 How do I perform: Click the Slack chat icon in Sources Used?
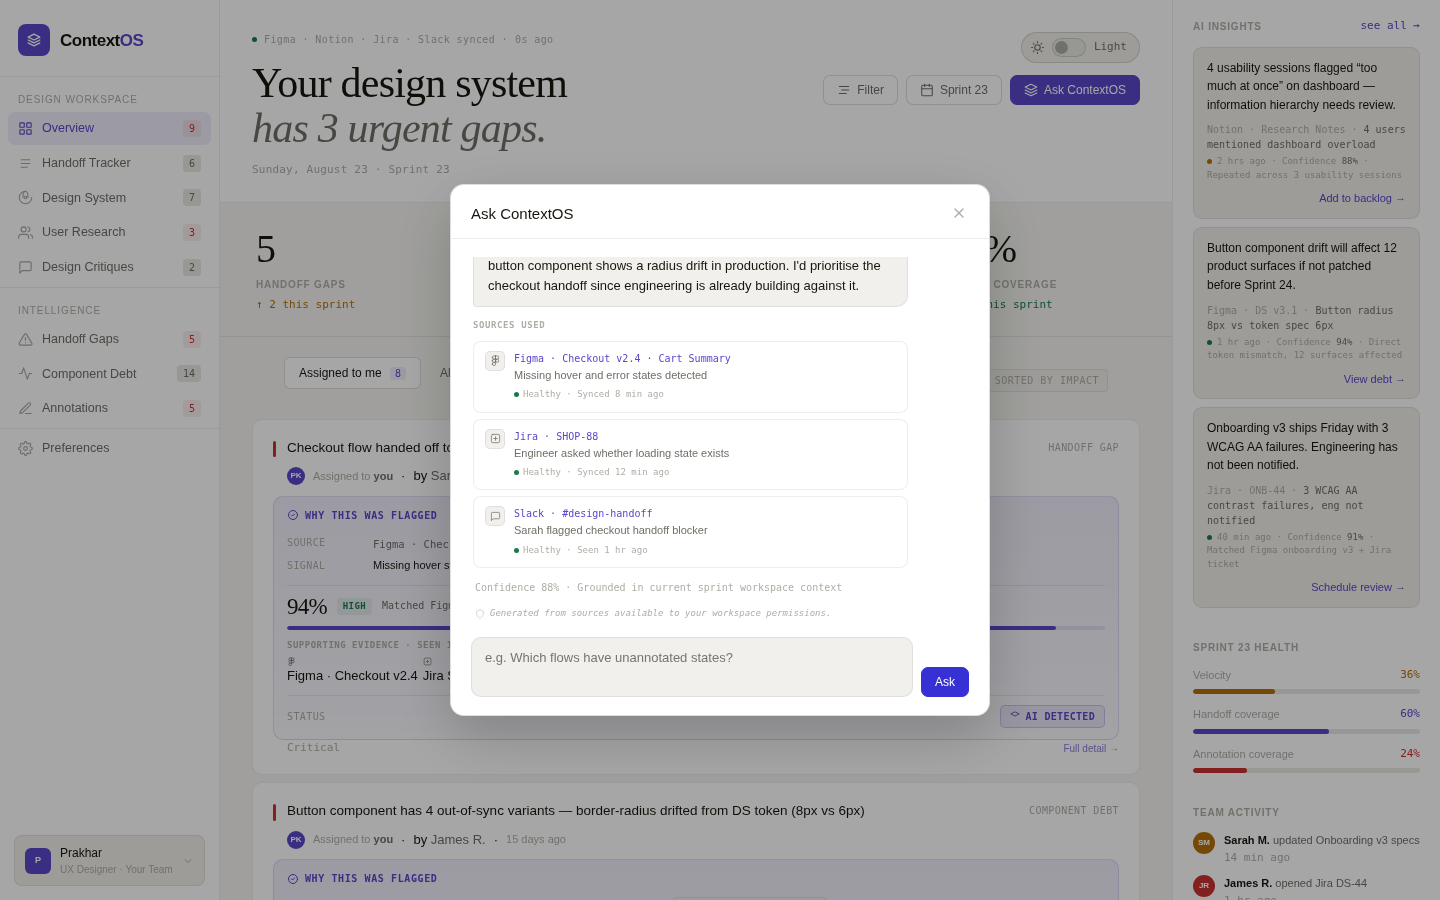(495, 516)
